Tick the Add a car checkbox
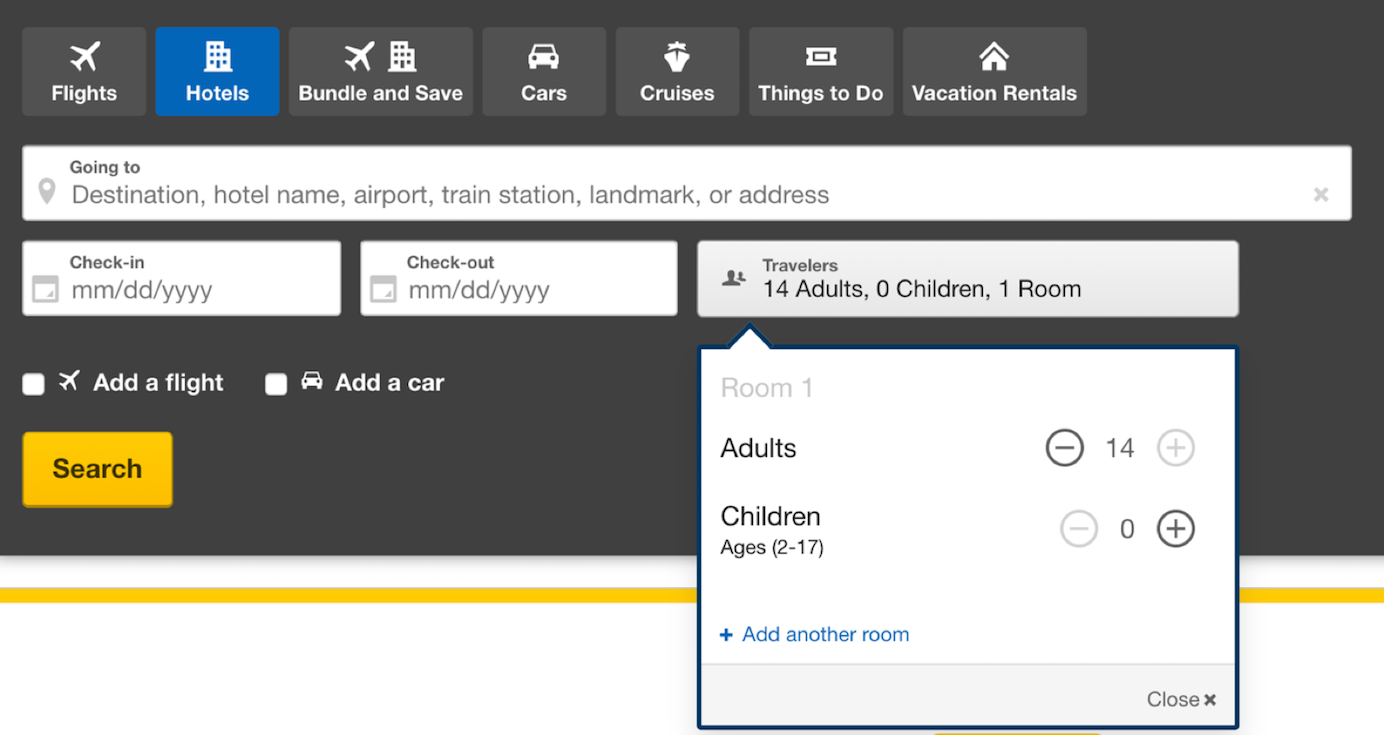The image size is (1384, 735). (x=276, y=384)
